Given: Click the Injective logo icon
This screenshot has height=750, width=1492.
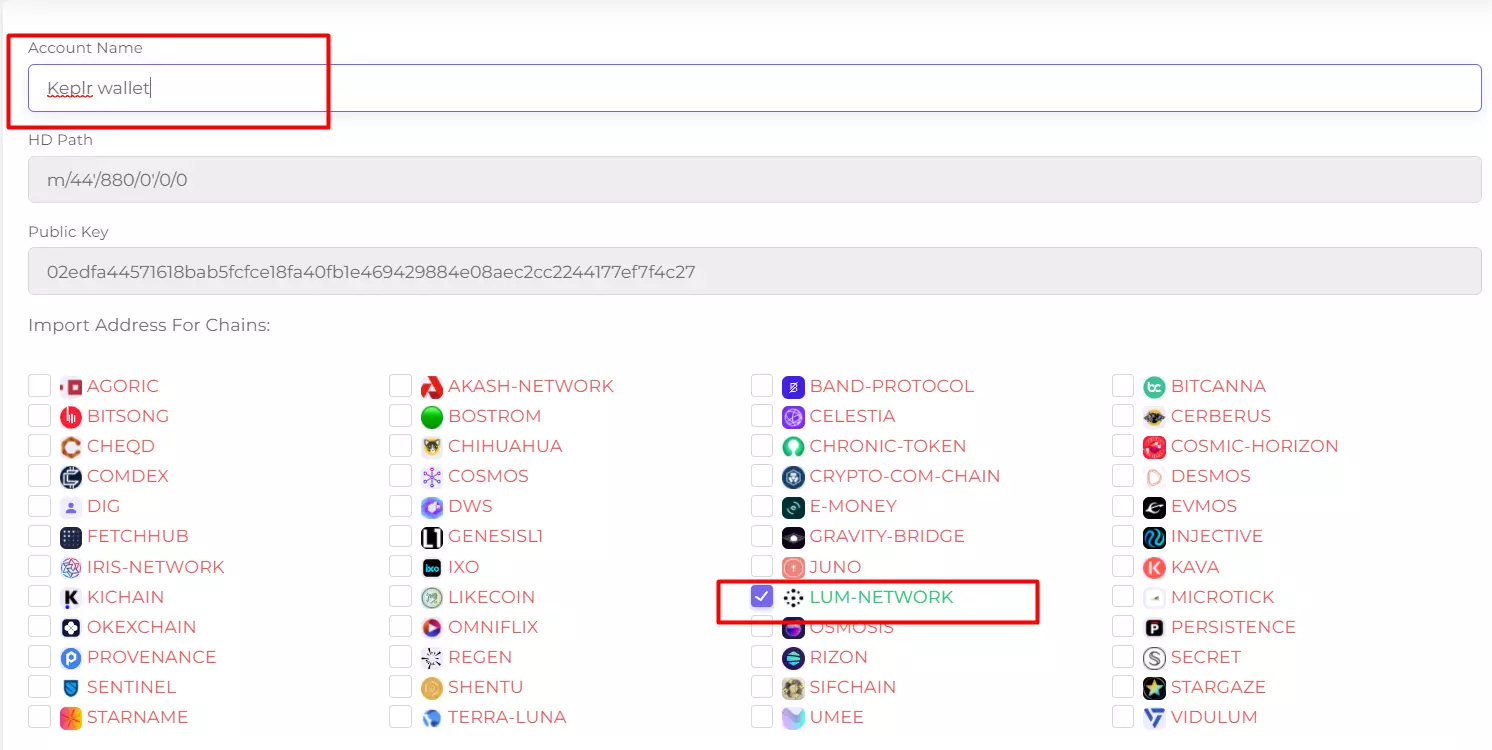Looking at the screenshot, I should (1154, 537).
